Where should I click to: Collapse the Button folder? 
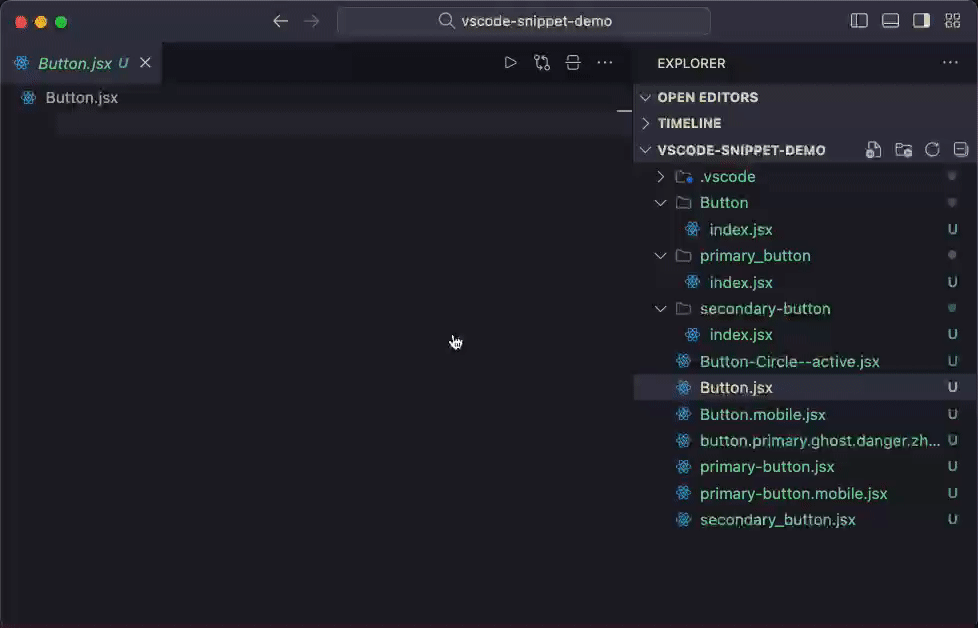(x=660, y=202)
